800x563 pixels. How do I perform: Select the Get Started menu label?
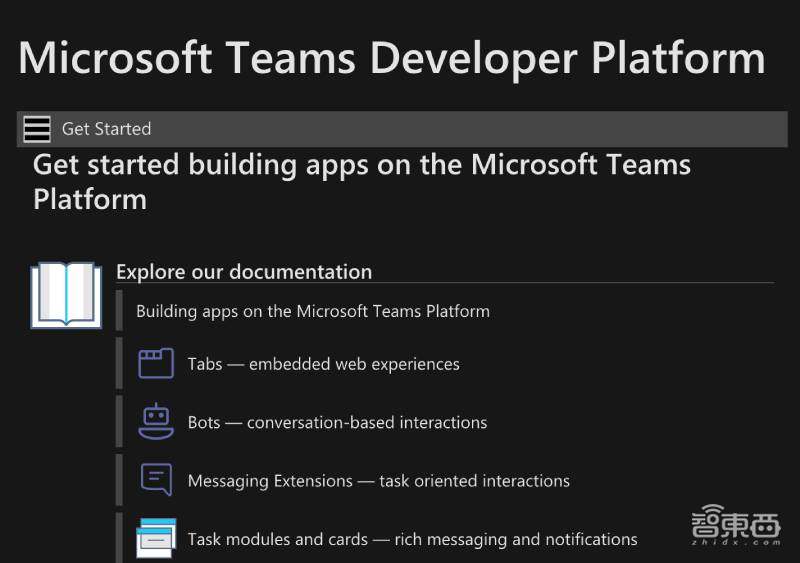pyautogui.click(x=106, y=129)
